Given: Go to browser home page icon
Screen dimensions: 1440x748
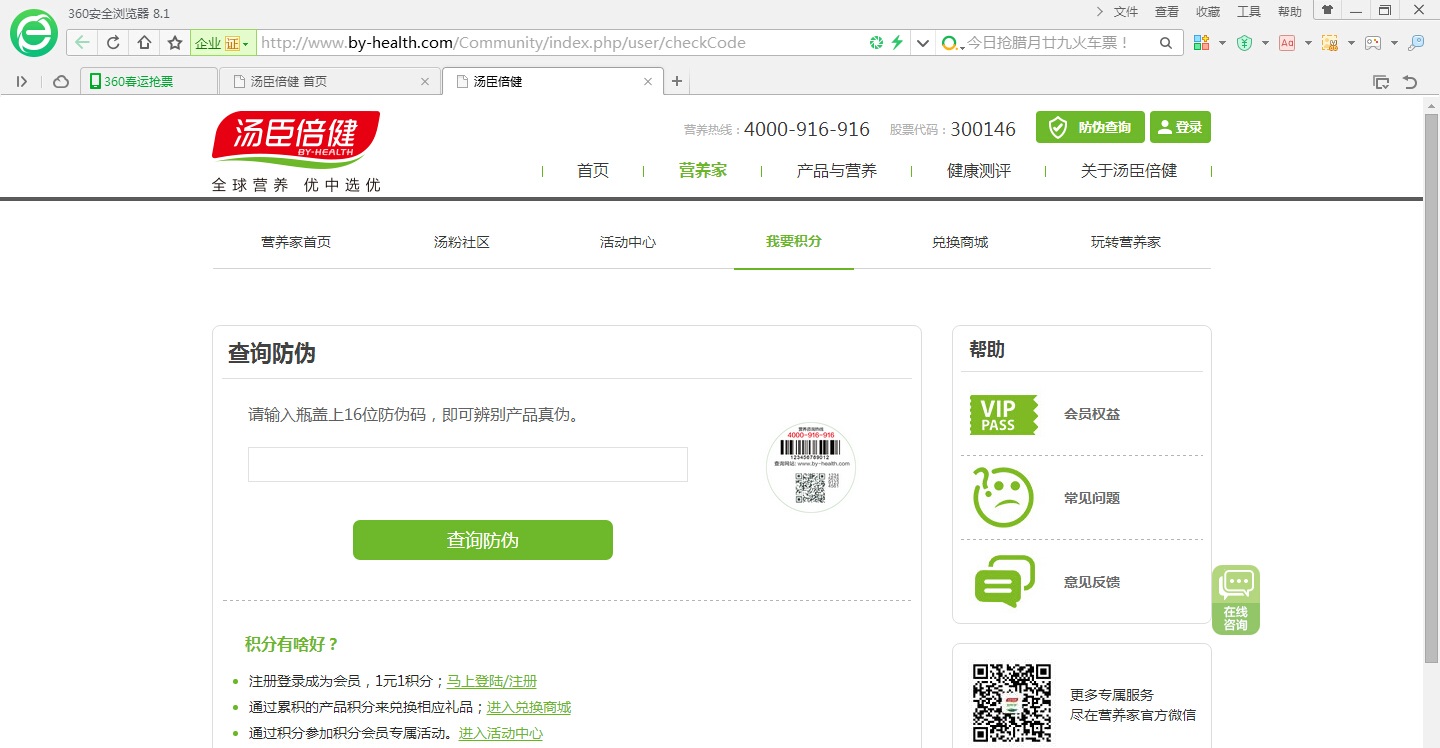Looking at the screenshot, I should (x=144, y=43).
